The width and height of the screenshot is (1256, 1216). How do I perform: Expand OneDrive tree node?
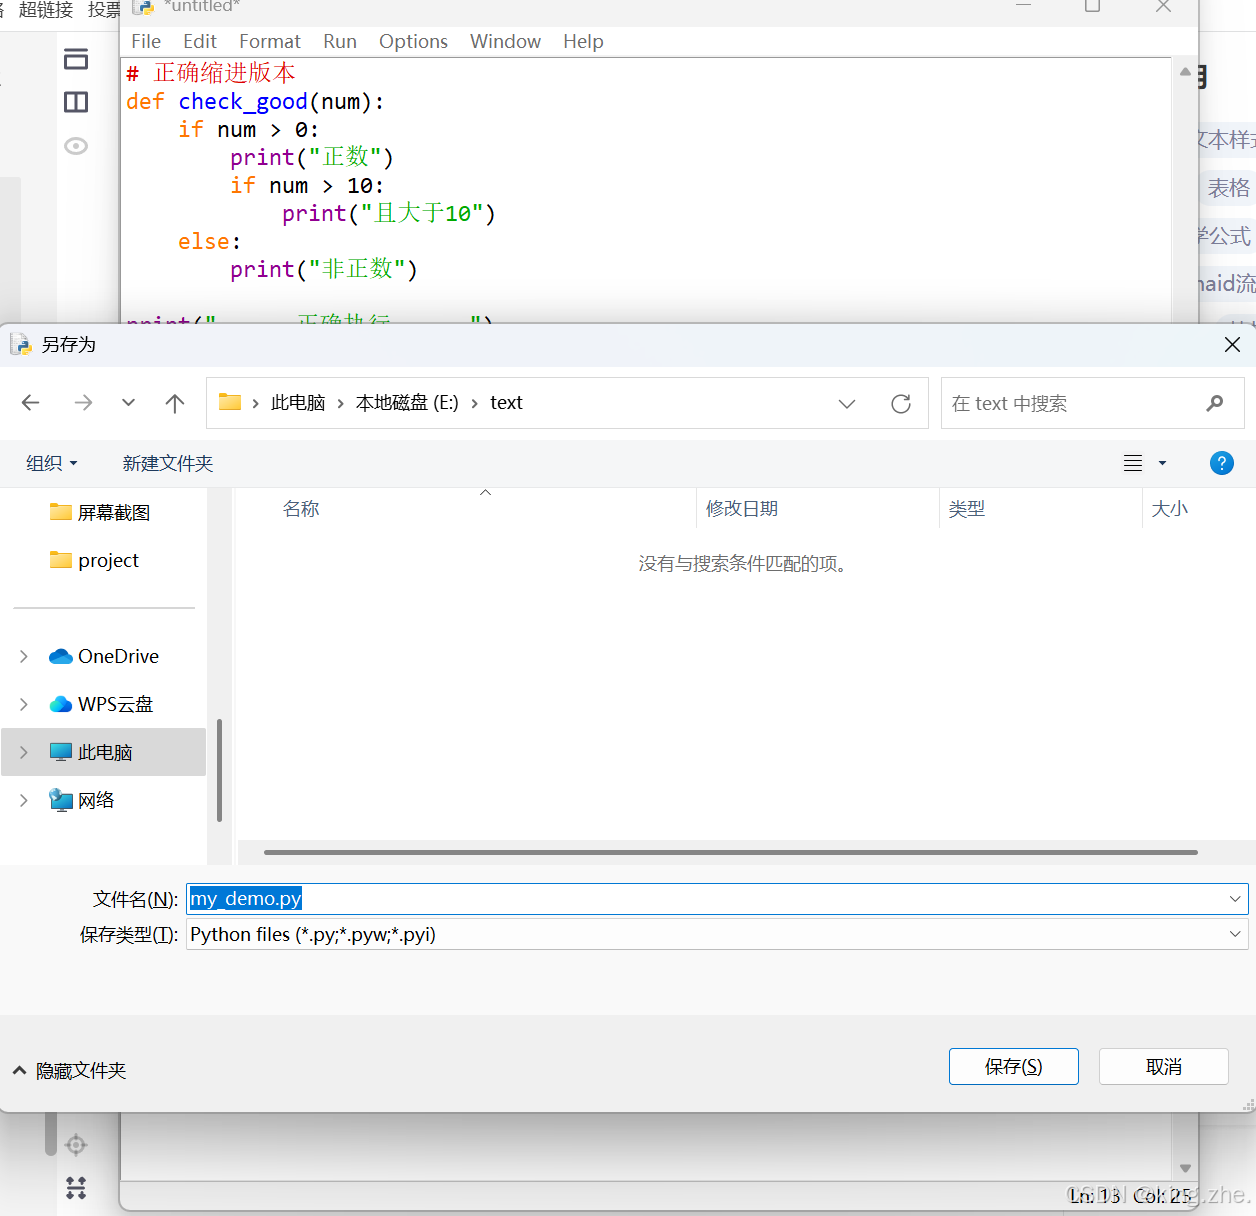24,656
